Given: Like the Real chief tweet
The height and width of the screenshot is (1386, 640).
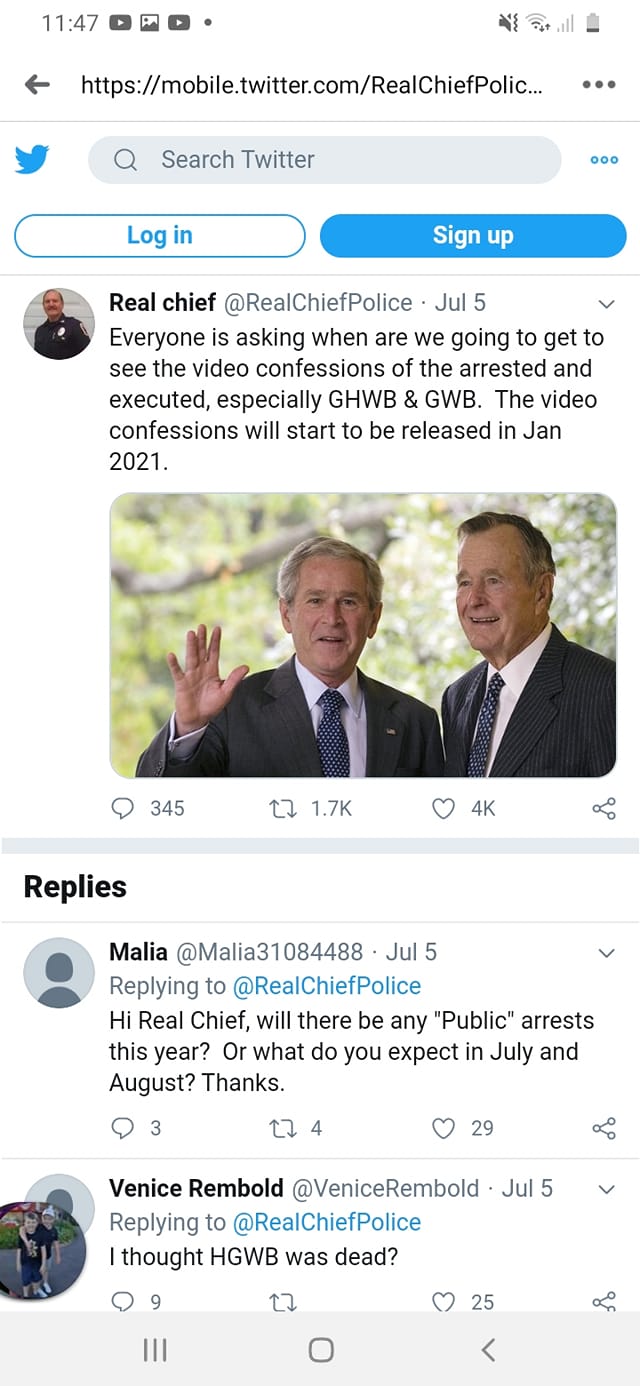Looking at the screenshot, I should [x=443, y=808].
